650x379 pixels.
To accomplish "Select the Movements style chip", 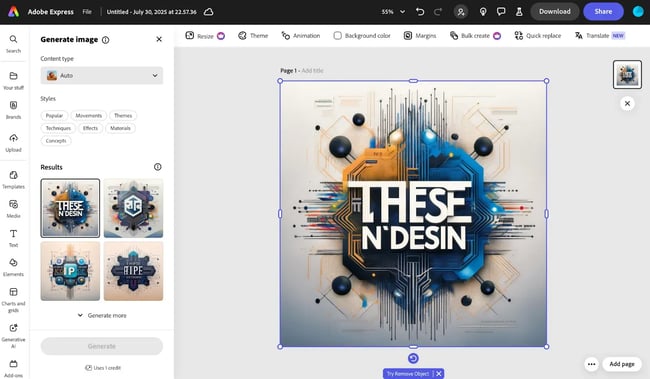I will click(89, 115).
